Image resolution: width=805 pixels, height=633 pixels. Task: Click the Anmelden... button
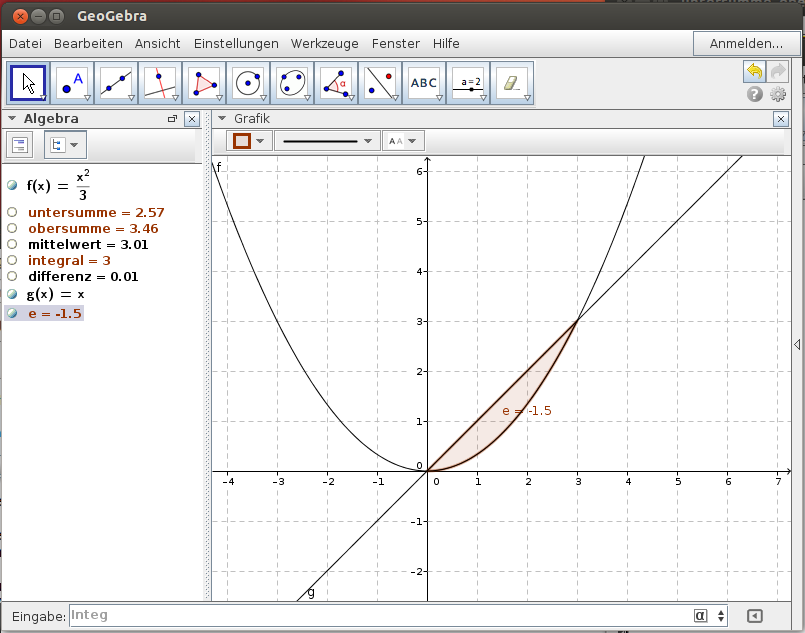point(746,44)
